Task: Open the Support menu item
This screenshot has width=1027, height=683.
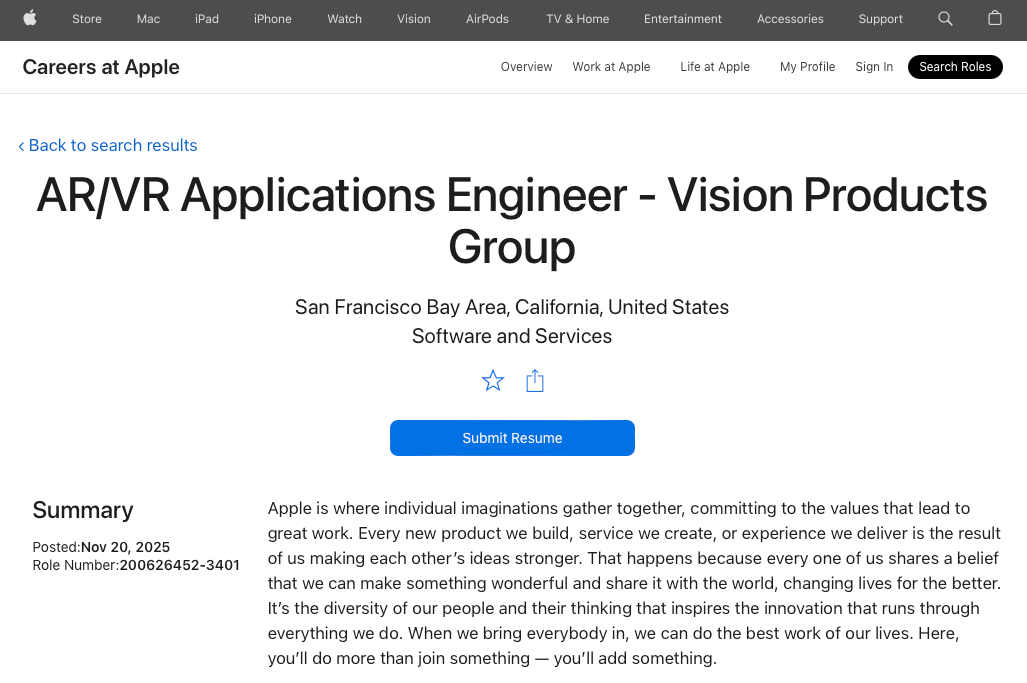Action: click(880, 19)
